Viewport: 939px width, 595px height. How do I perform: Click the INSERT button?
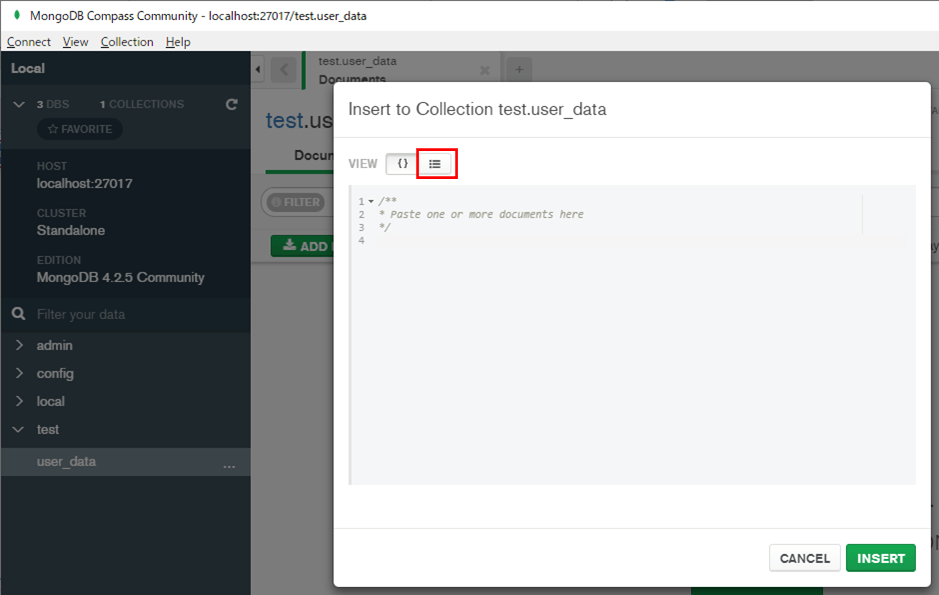(880, 558)
